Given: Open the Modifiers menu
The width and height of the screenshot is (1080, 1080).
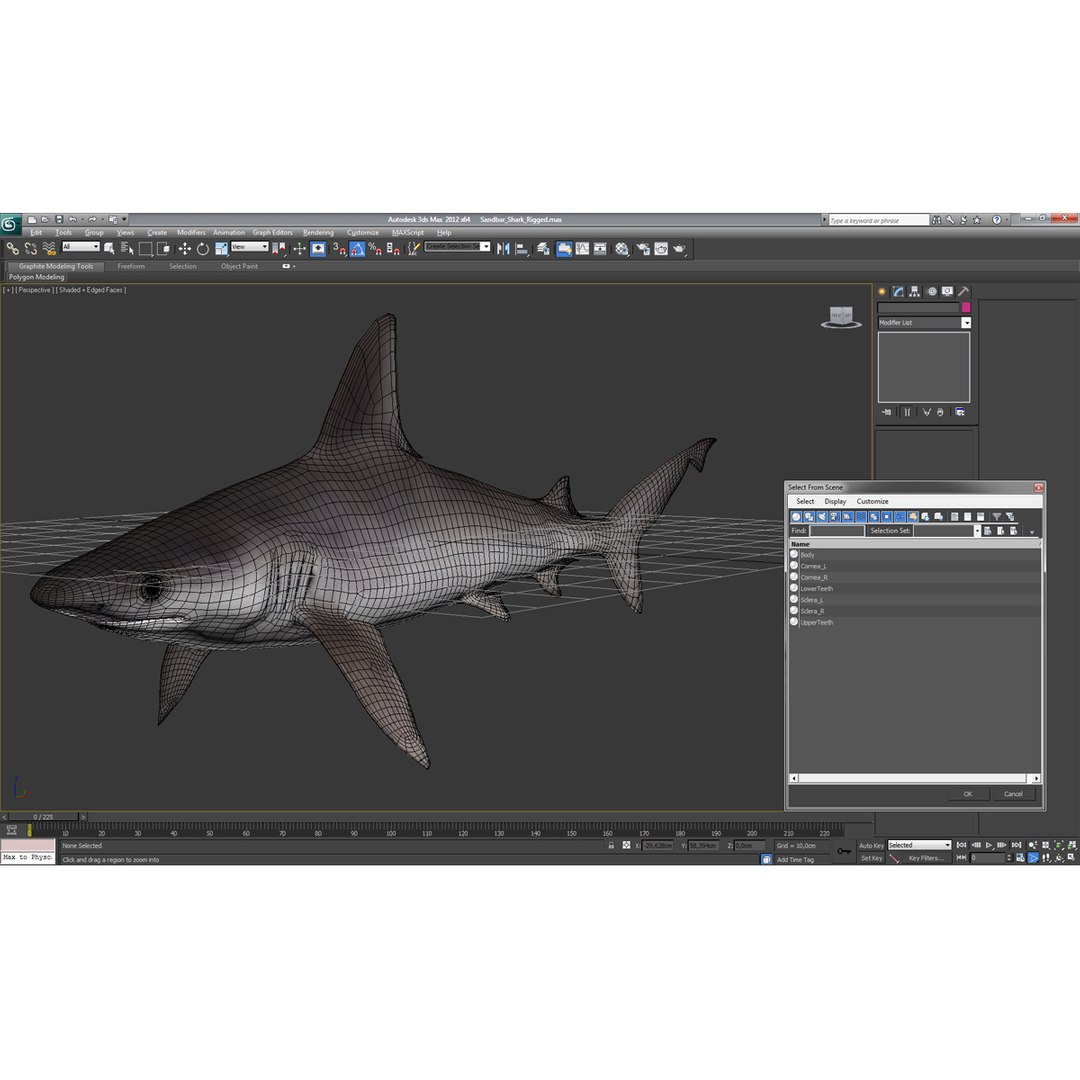Looking at the screenshot, I should pyautogui.click(x=191, y=233).
